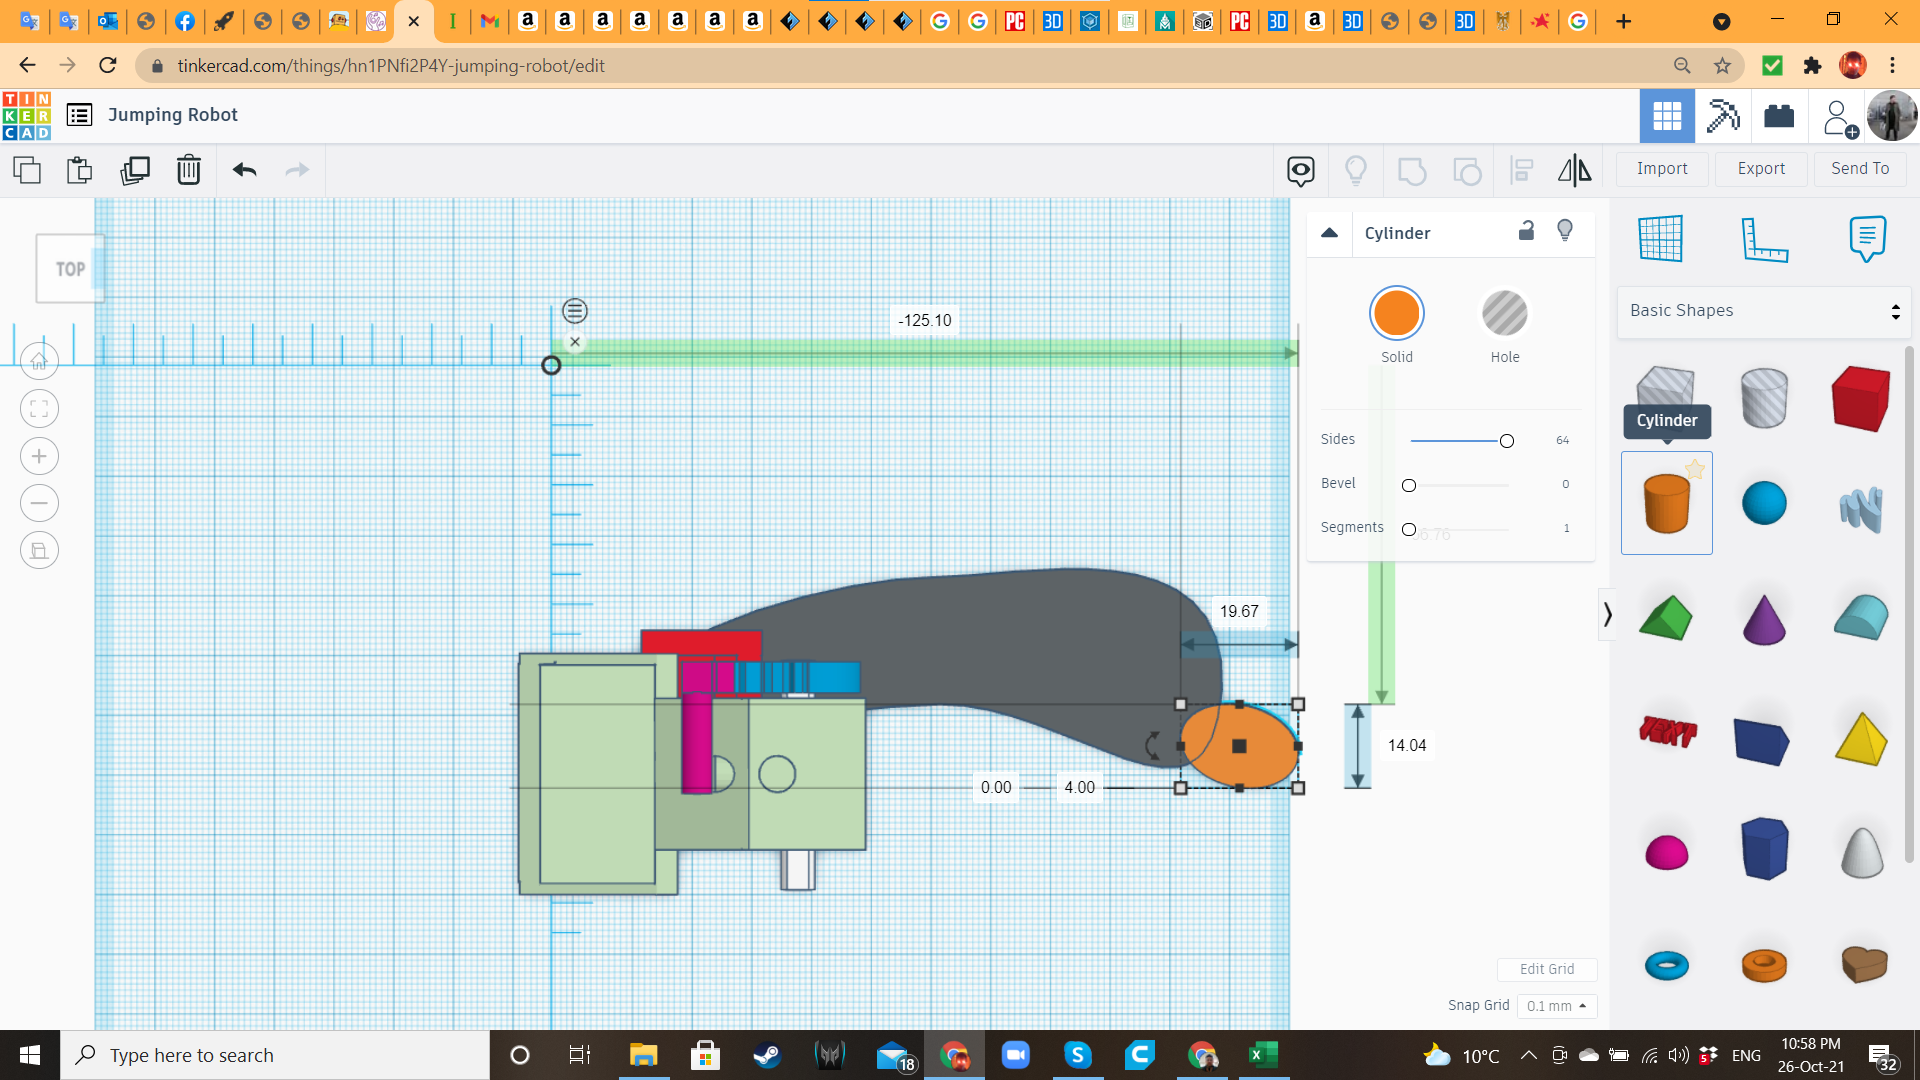Collapse the Cylinder inspector panel

pyautogui.click(x=1330, y=232)
